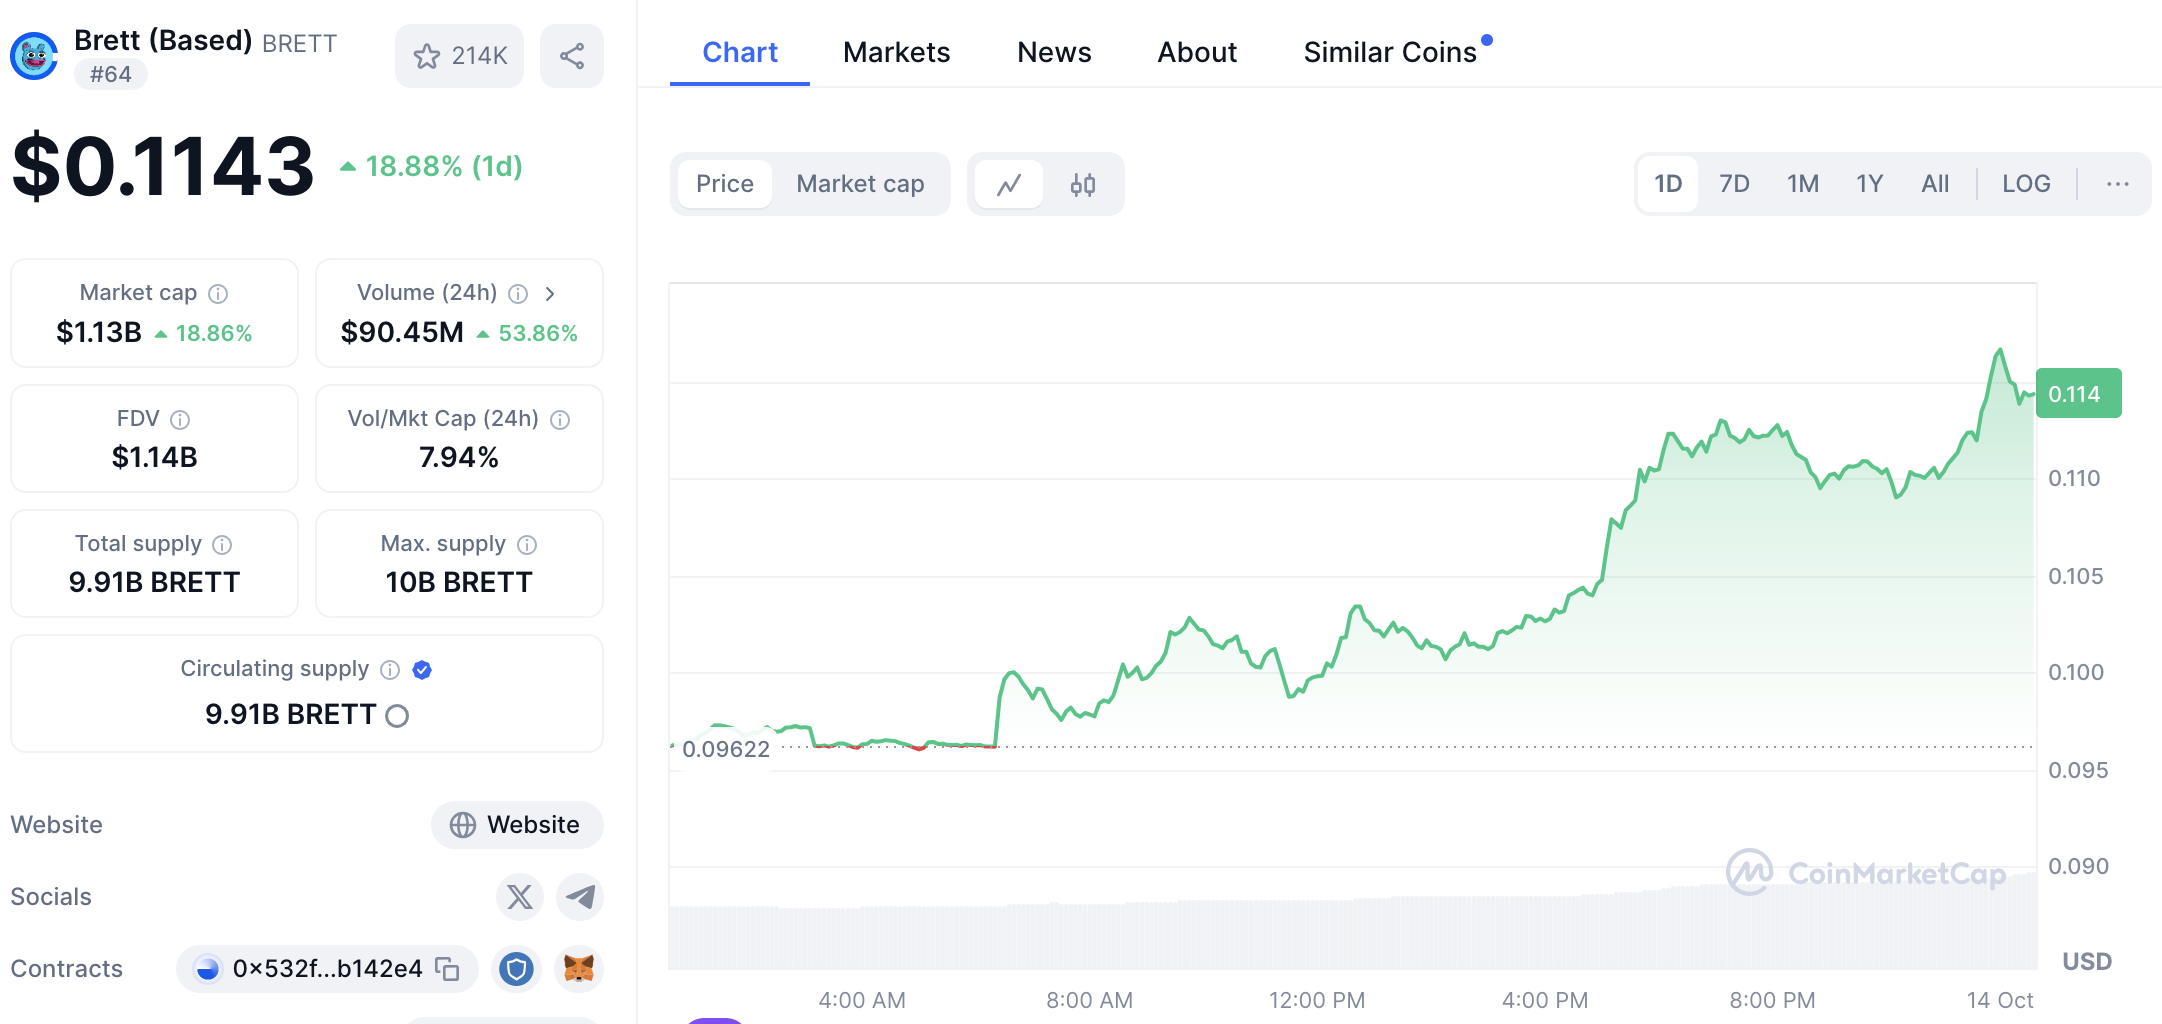Switch to the Similar Coins tab

(x=1390, y=52)
